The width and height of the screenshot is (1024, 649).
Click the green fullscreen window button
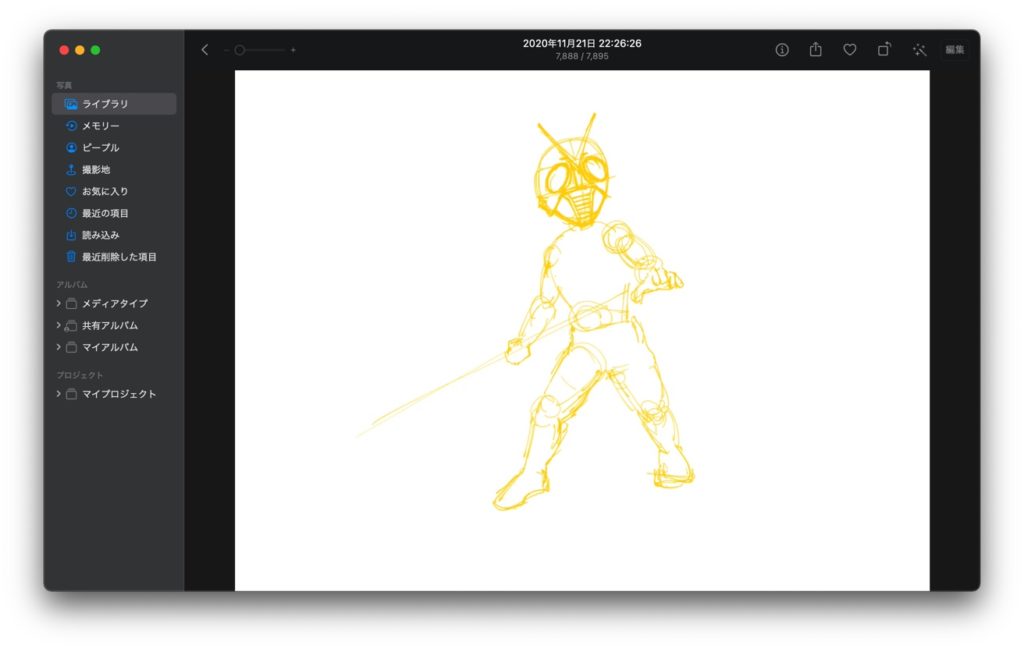(95, 50)
